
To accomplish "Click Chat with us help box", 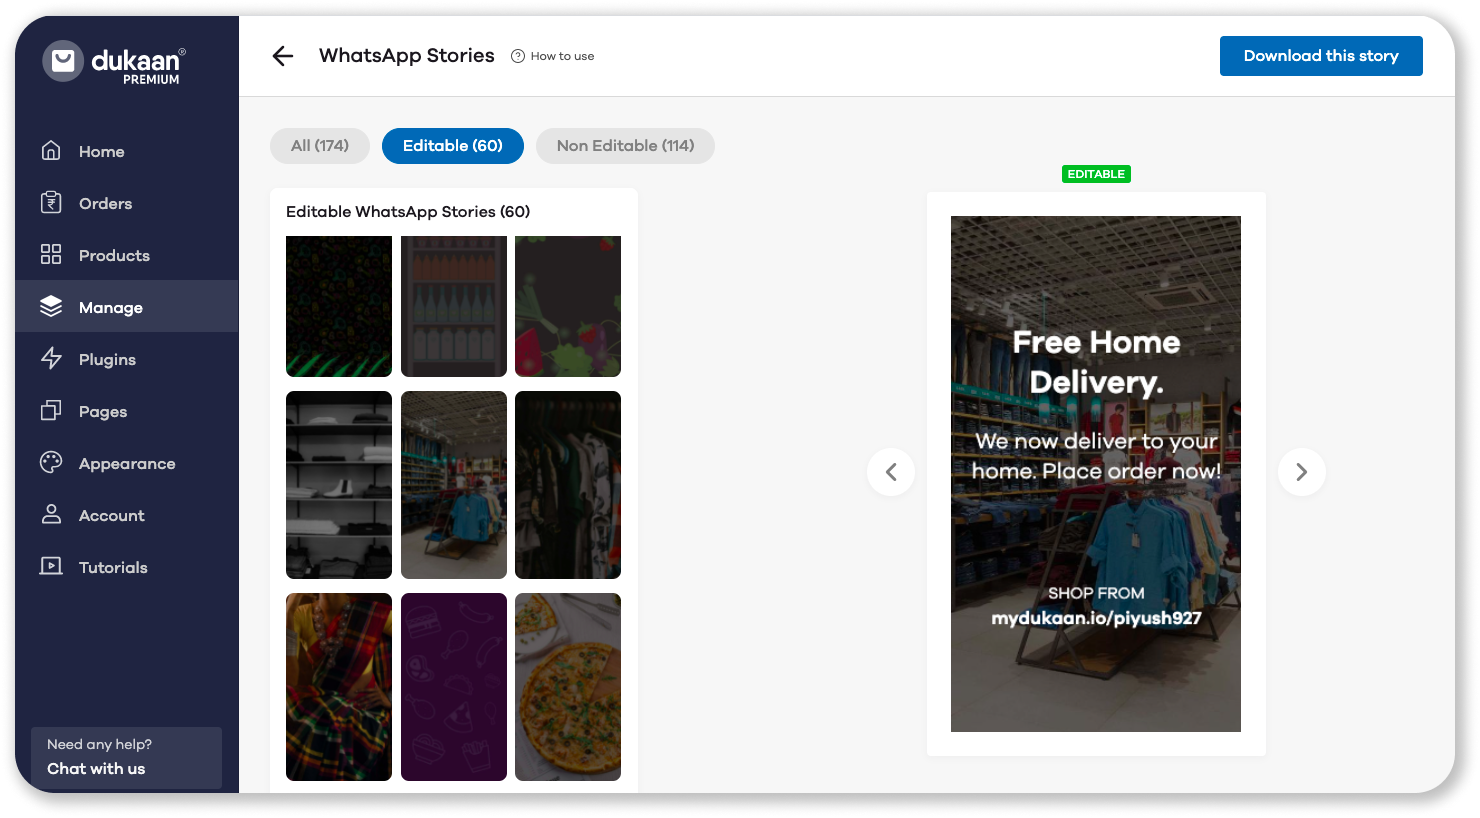I will point(126,757).
